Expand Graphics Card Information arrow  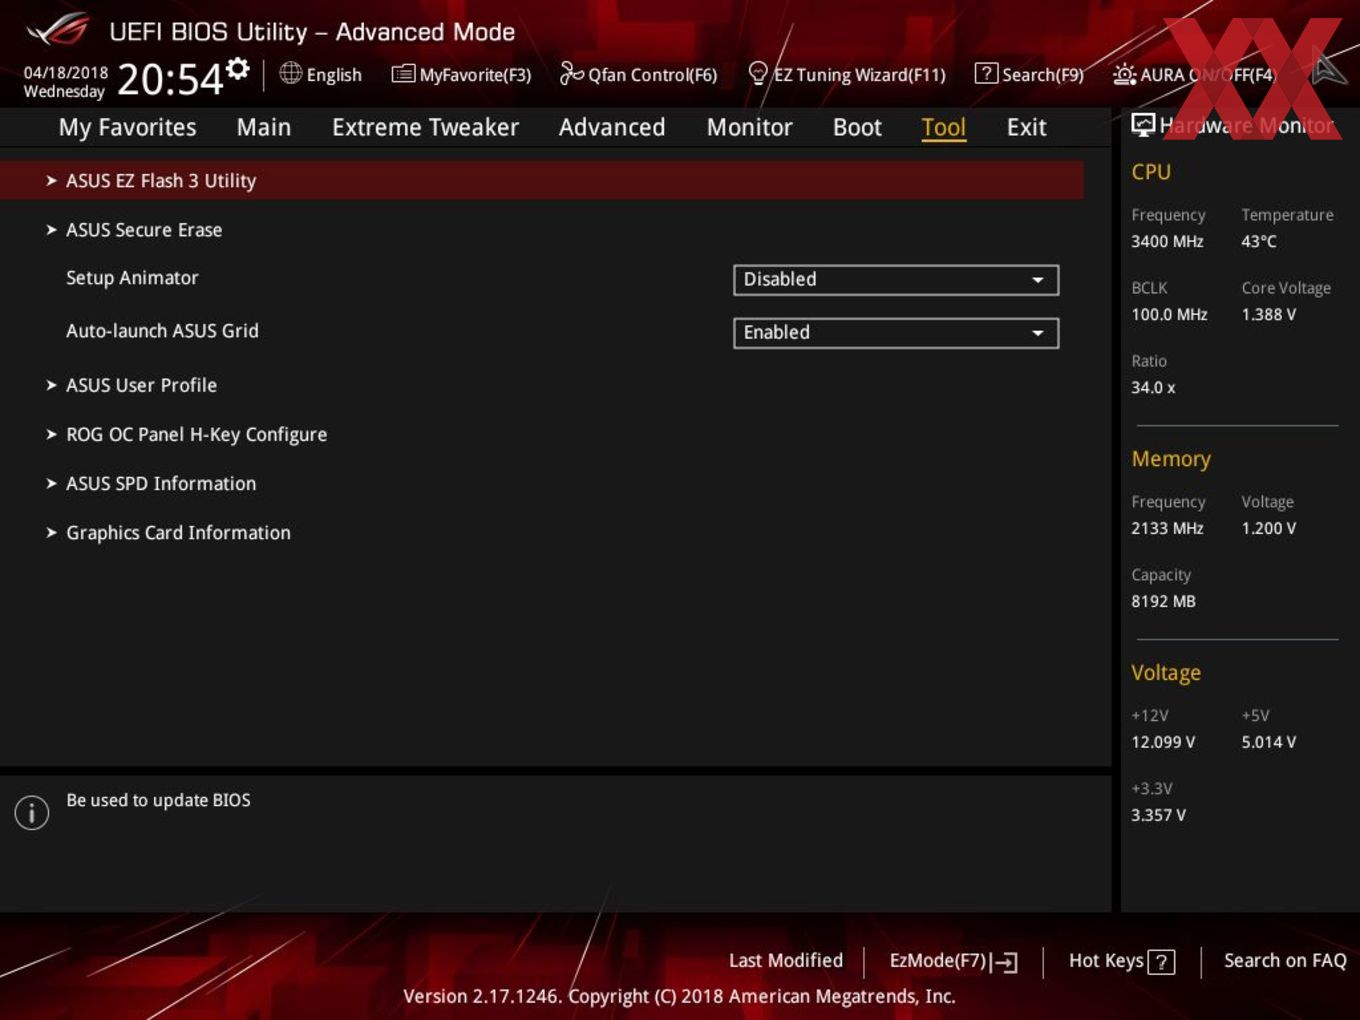(51, 532)
